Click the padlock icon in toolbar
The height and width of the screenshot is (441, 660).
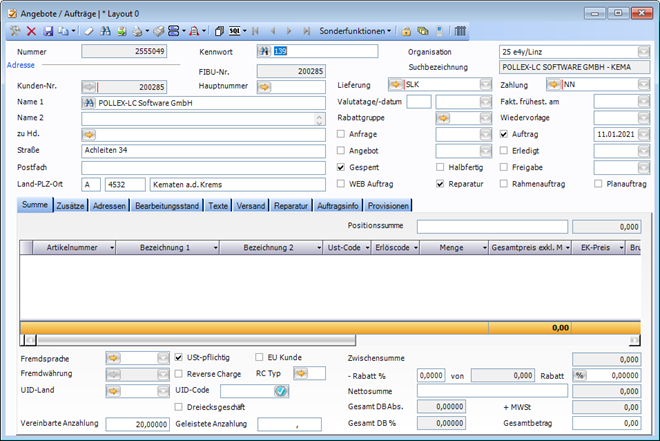[406, 31]
